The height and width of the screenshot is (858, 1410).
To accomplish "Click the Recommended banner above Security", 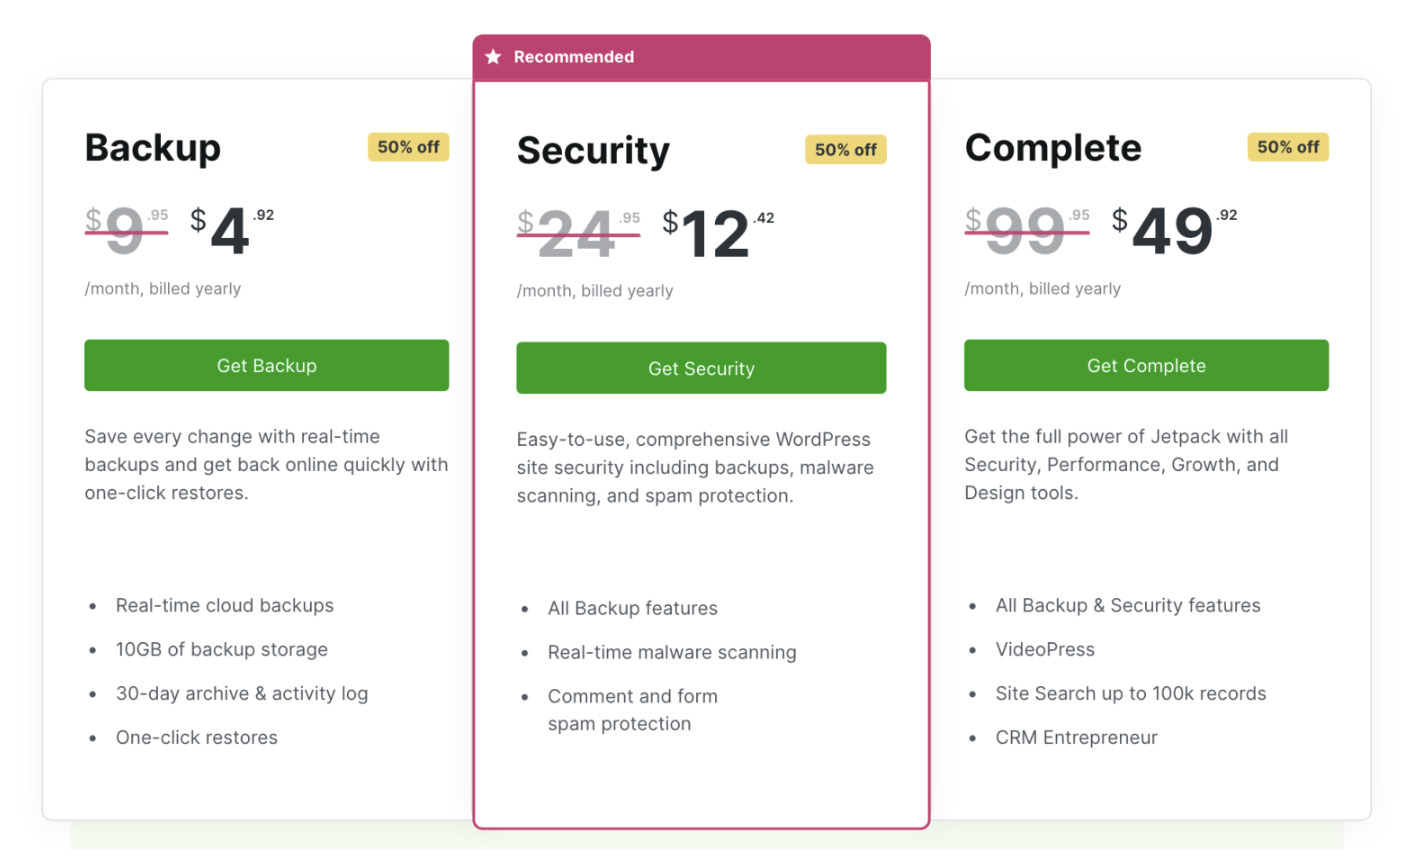I will 701,57.
